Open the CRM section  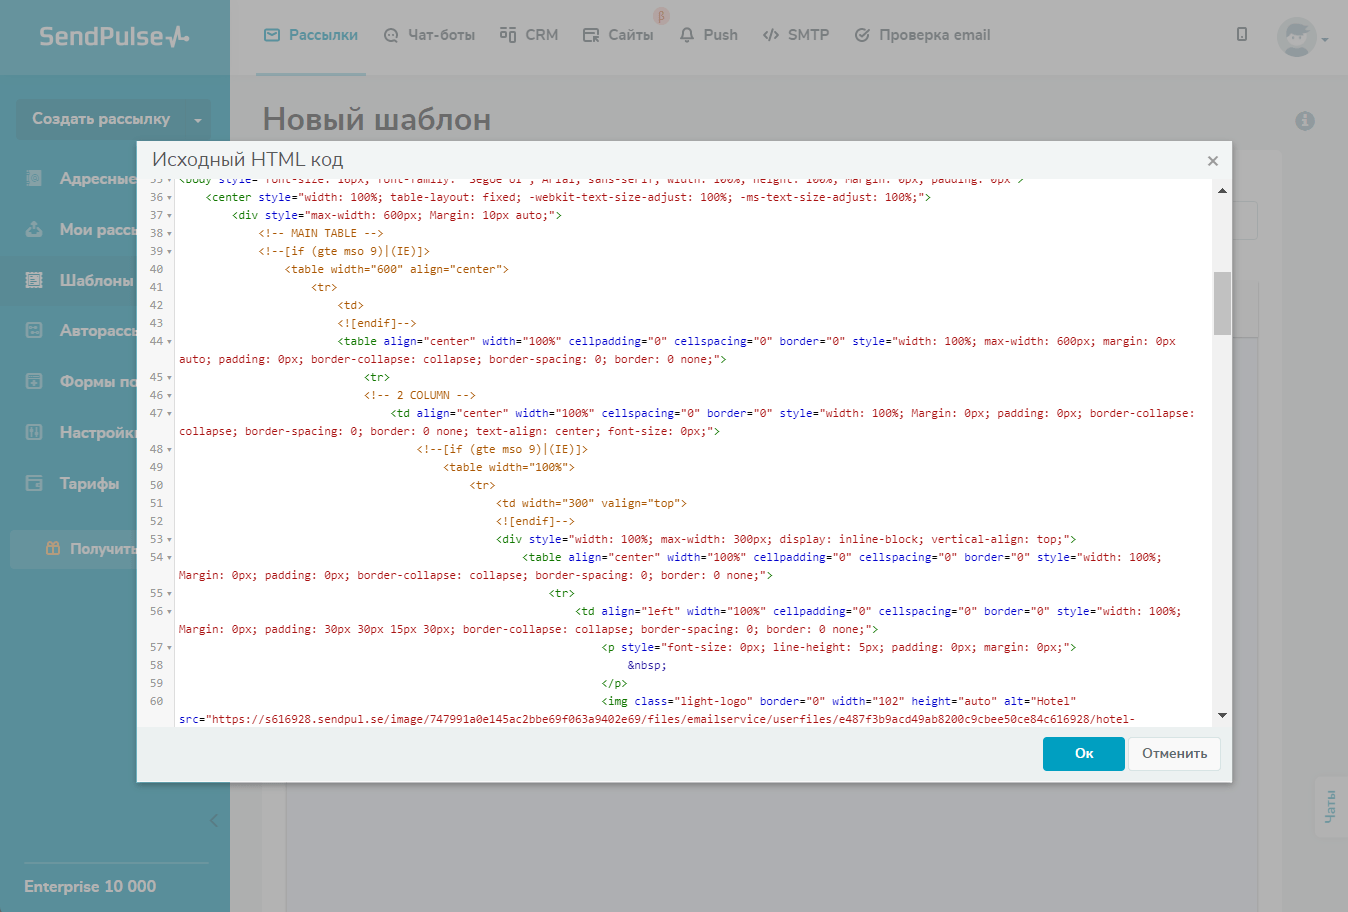[x=529, y=35]
